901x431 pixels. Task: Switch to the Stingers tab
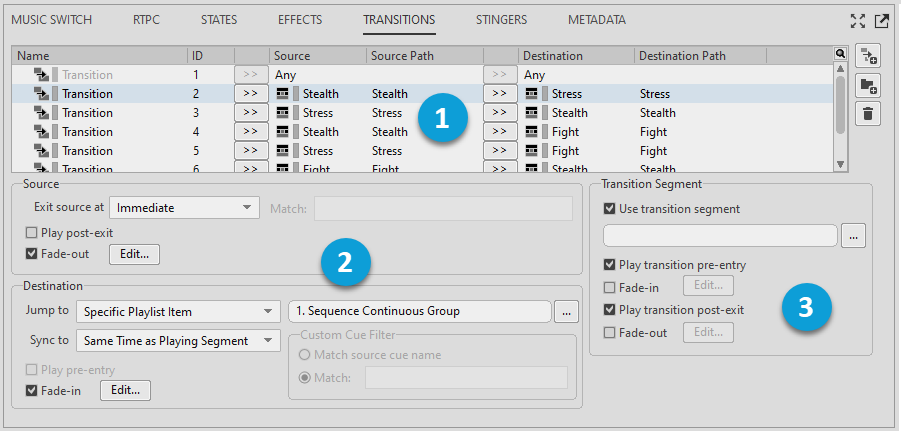tap(502, 19)
